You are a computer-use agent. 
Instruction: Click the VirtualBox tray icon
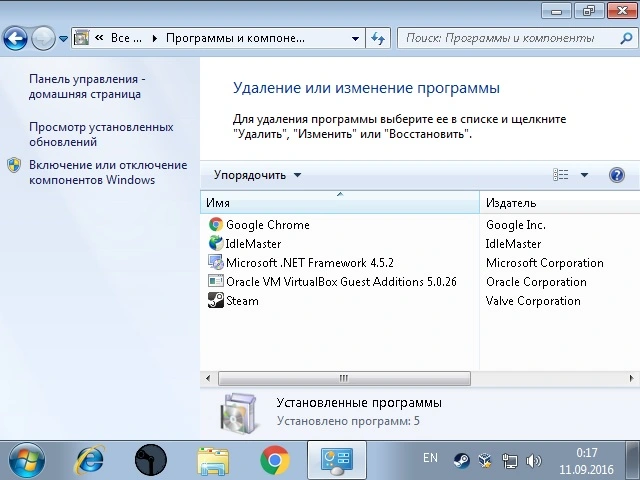485,461
